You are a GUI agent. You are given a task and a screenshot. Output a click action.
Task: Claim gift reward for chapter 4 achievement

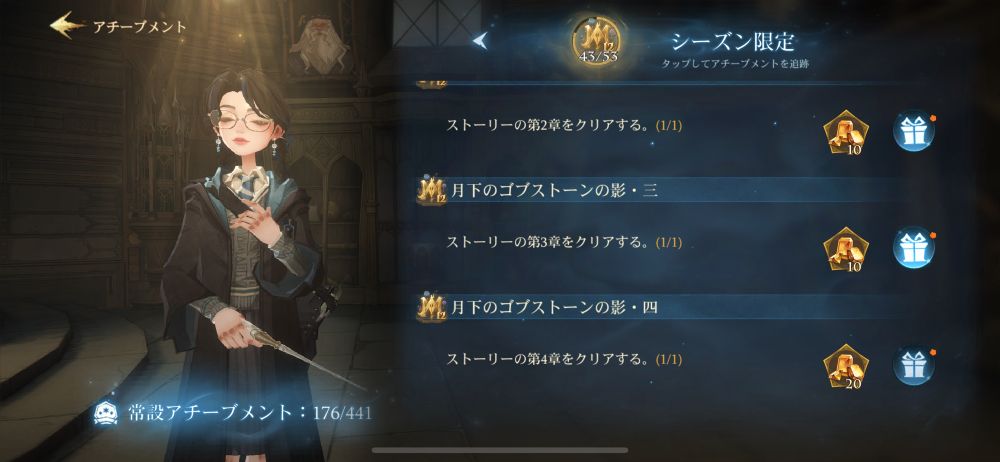[x=913, y=365]
